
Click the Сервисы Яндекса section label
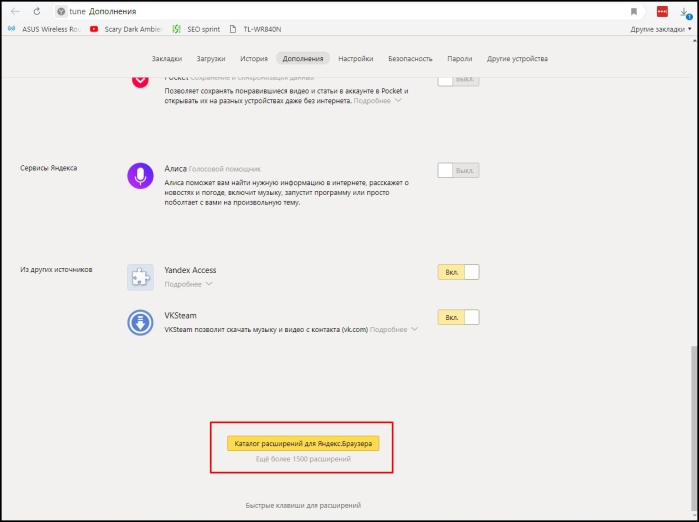pyautogui.click(x=49, y=168)
